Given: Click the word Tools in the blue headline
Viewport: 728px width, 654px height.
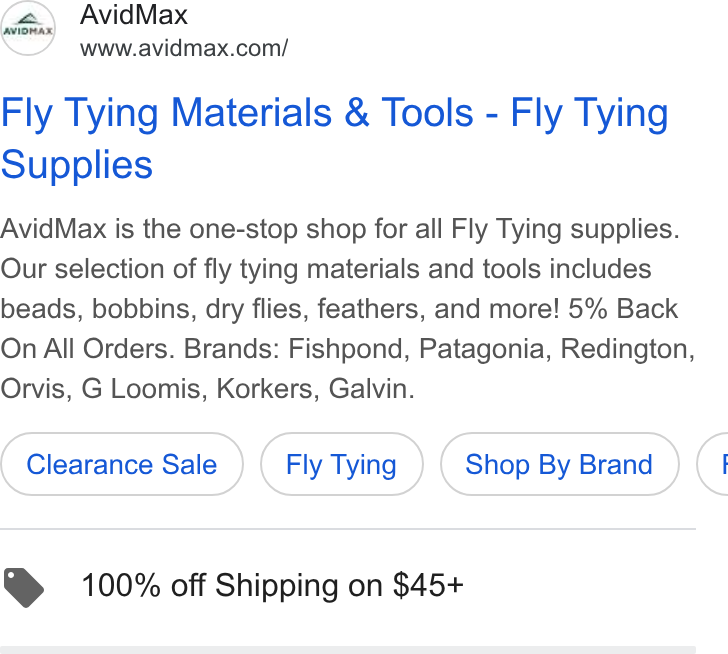Looking at the screenshot, I should pos(428,112).
